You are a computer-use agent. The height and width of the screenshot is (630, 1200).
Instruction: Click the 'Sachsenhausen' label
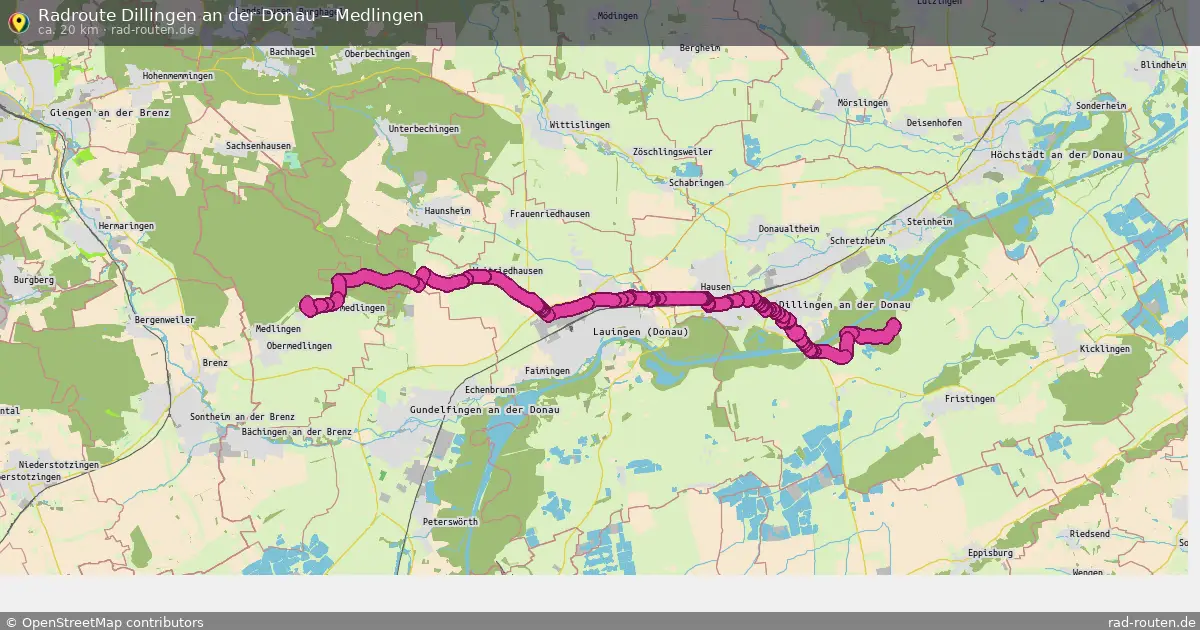[x=258, y=146]
